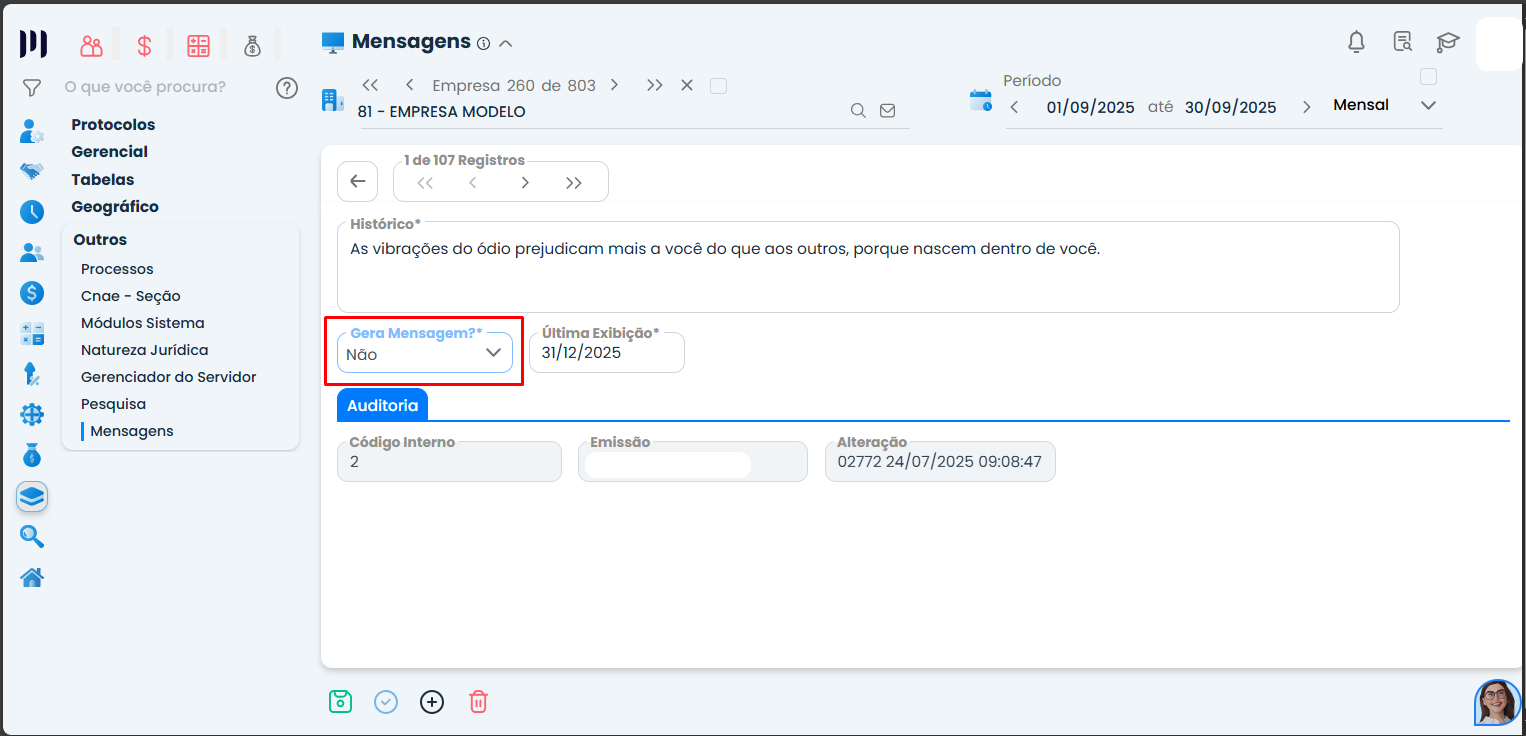Click the filter funnel icon
Screen dimensions: 1526x736
click(x=31, y=88)
